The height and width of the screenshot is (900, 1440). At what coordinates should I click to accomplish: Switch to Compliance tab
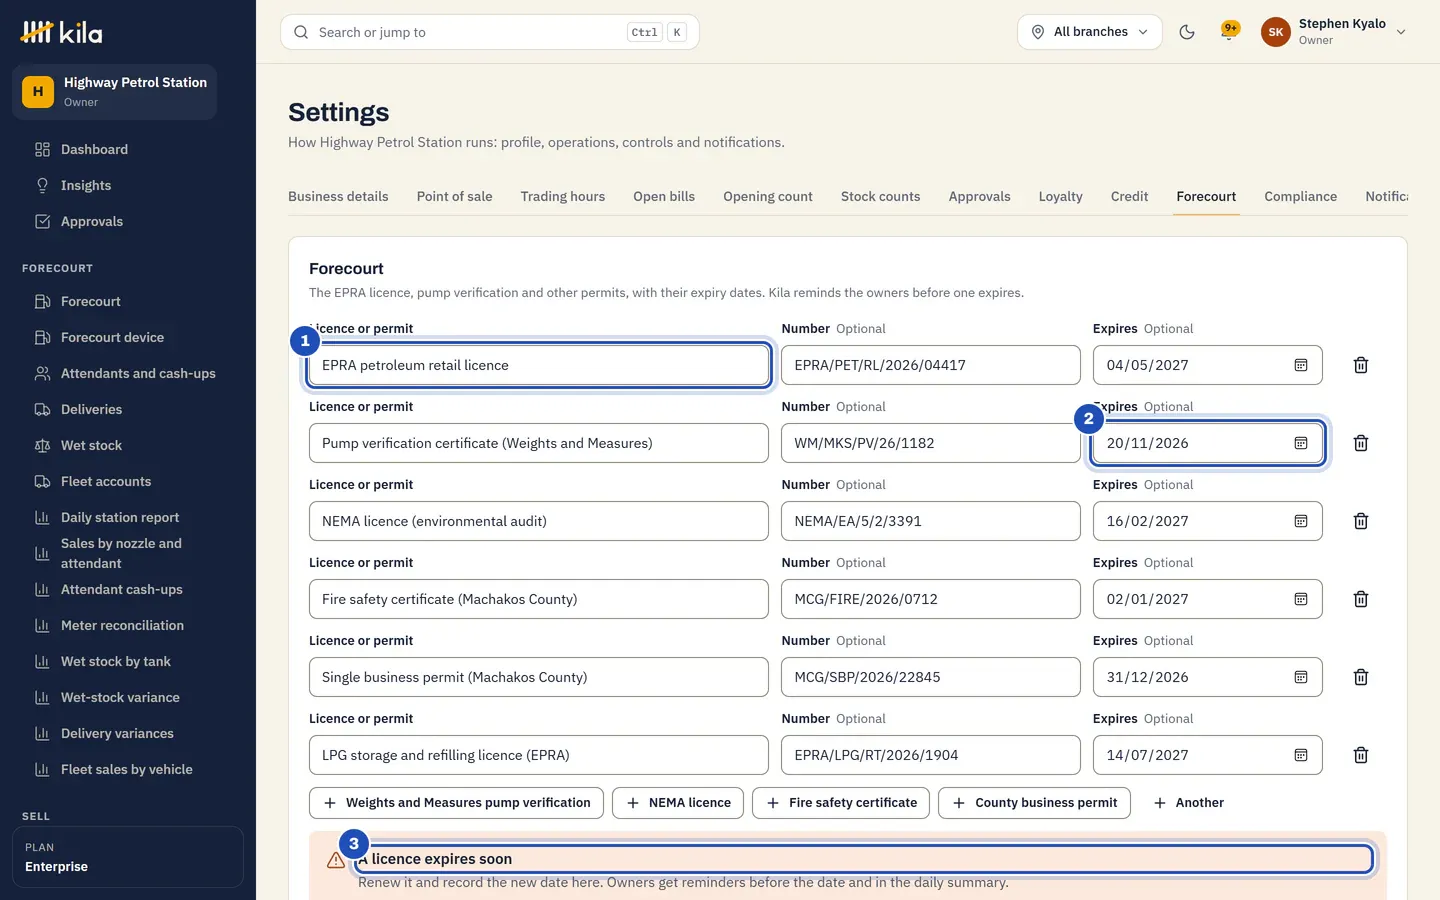point(1300,196)
